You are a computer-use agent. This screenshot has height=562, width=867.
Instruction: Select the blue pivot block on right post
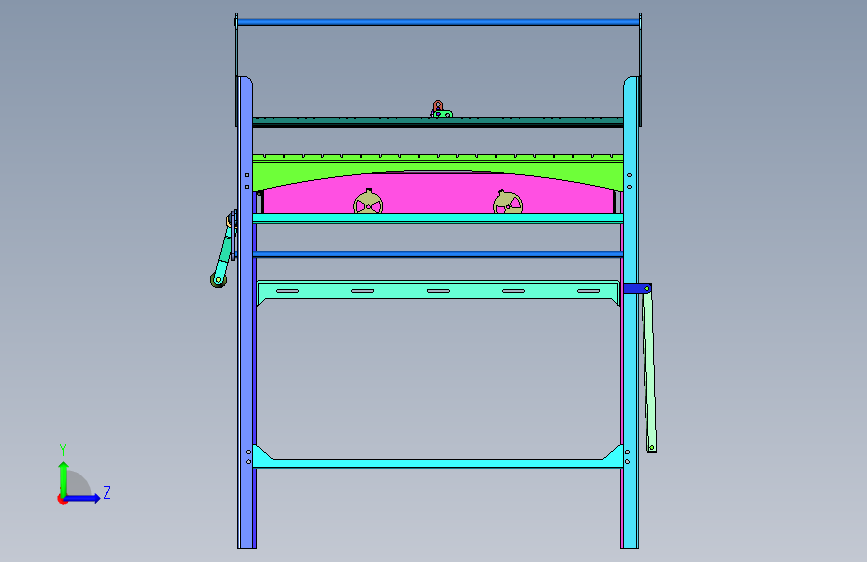[637, 288]
